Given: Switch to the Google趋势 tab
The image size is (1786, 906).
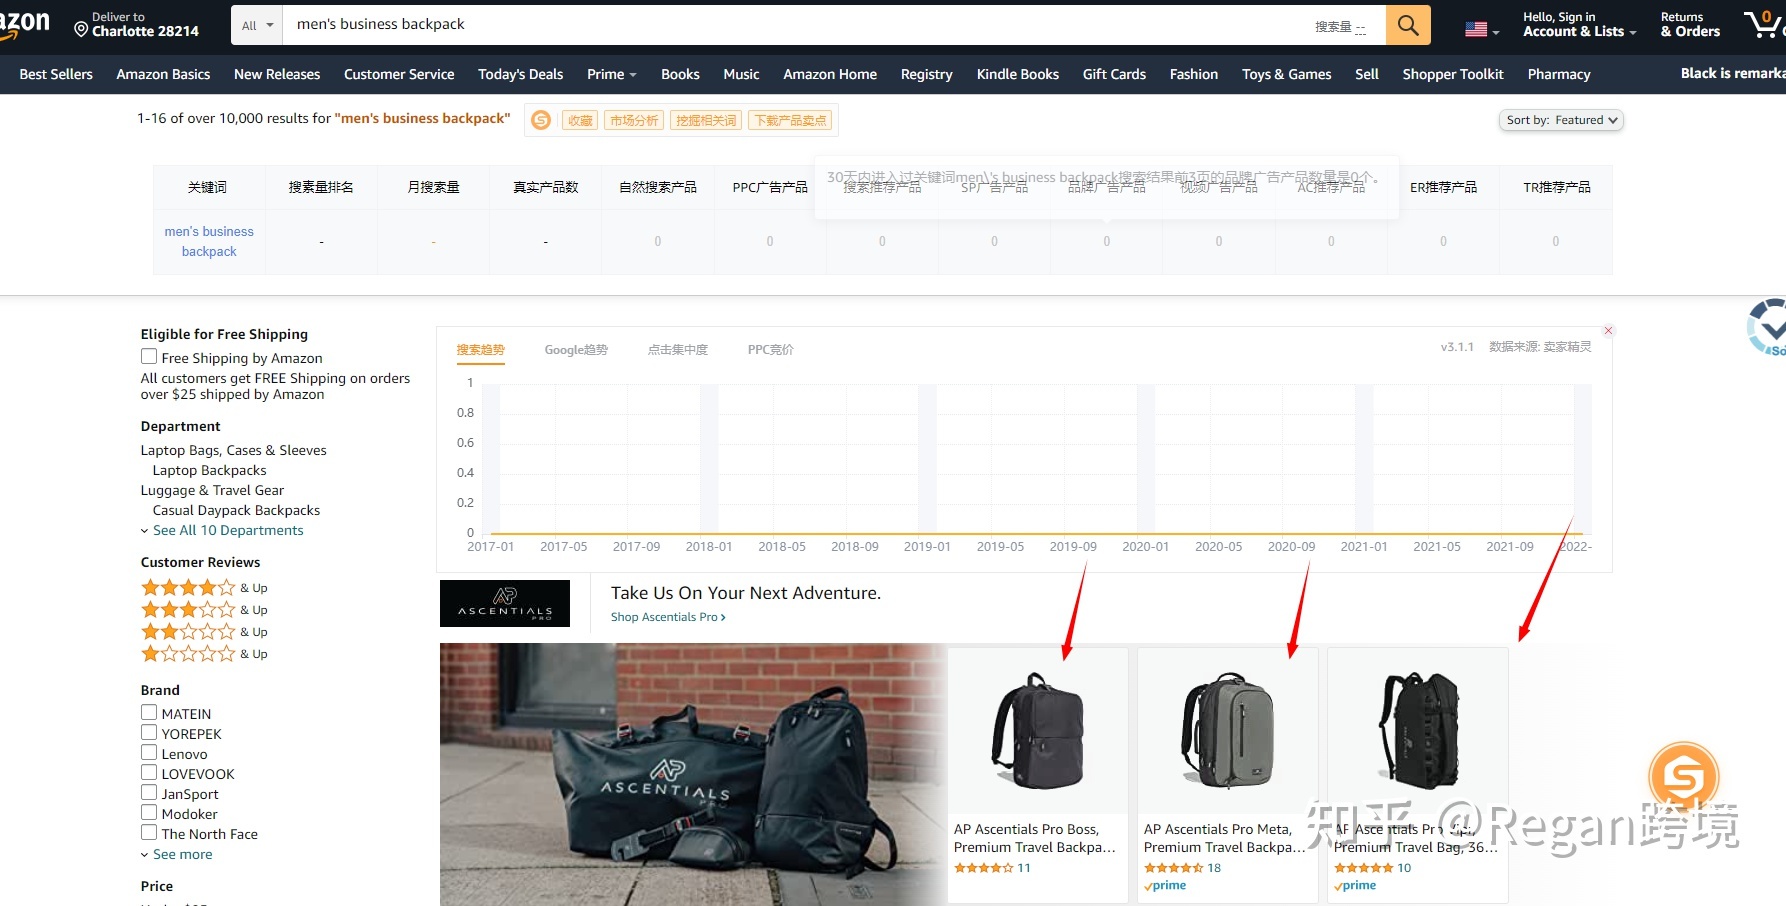Looking at the screenshot, I should pos(576,350).
